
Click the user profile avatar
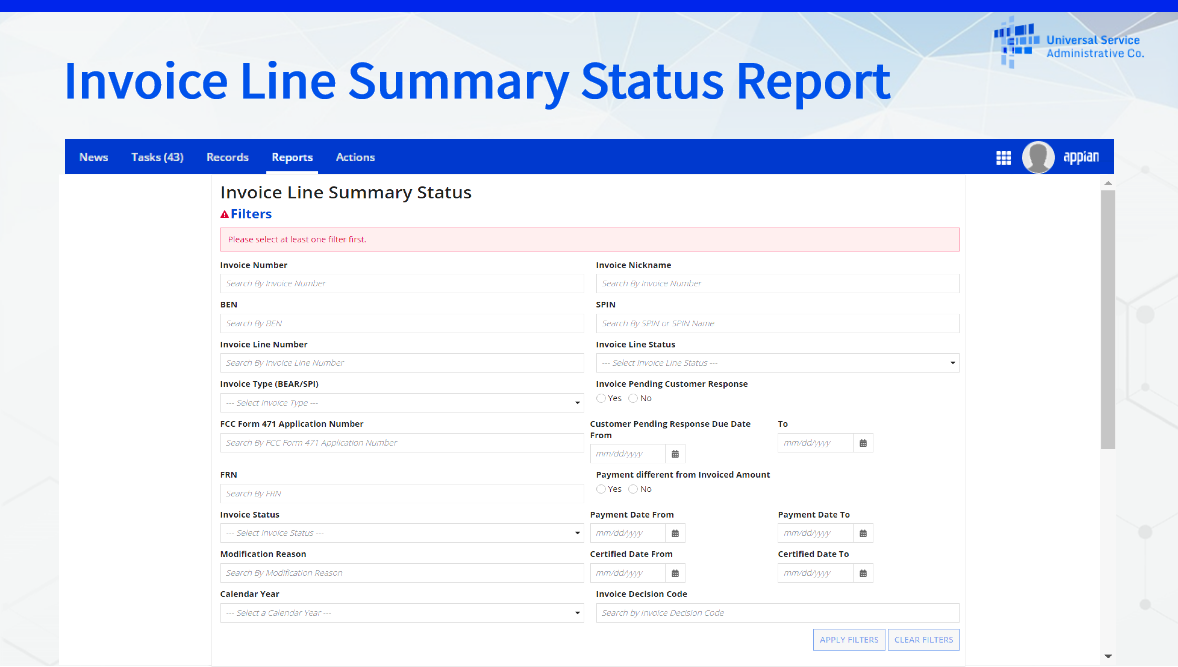1038,157
